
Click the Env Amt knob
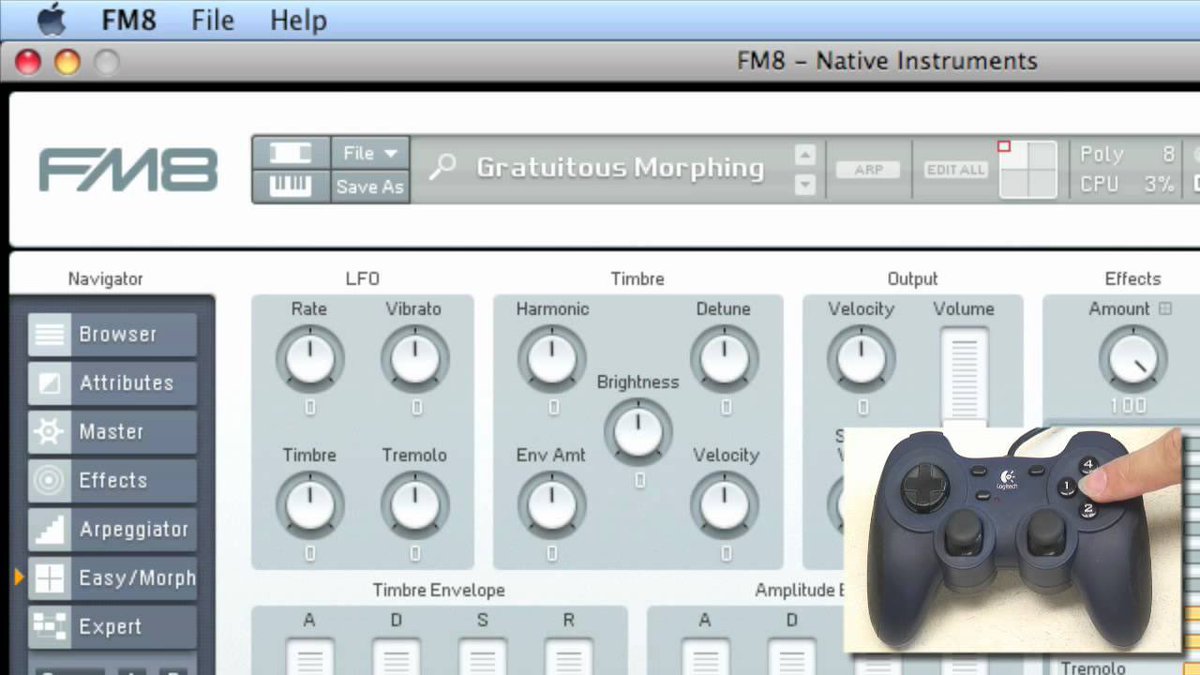pyautogui.click(x=552, y=503)
